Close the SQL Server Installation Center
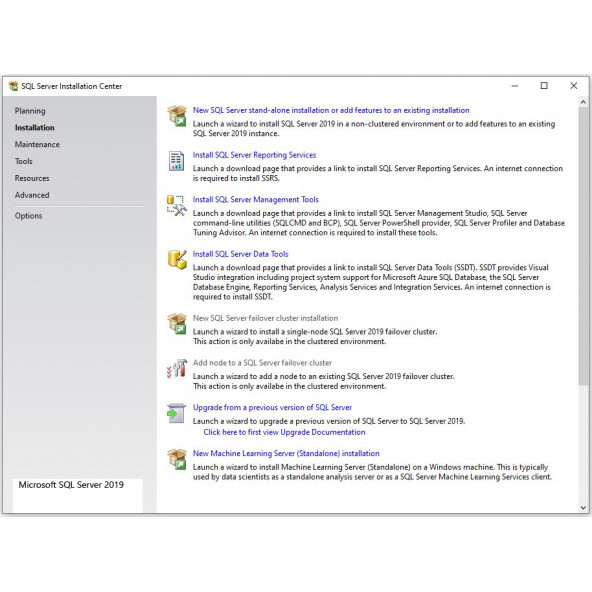The image size is (592, 592). [x=574, y=86]
